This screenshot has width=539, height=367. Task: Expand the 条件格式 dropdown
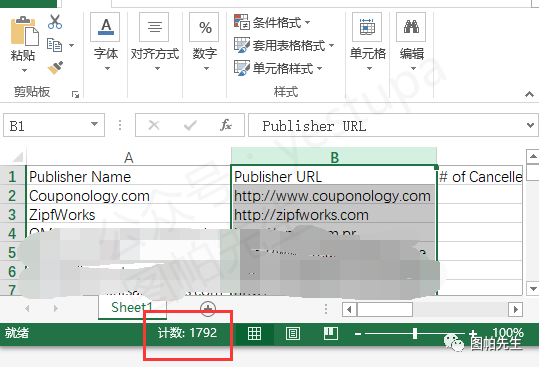tap(272, 22)
